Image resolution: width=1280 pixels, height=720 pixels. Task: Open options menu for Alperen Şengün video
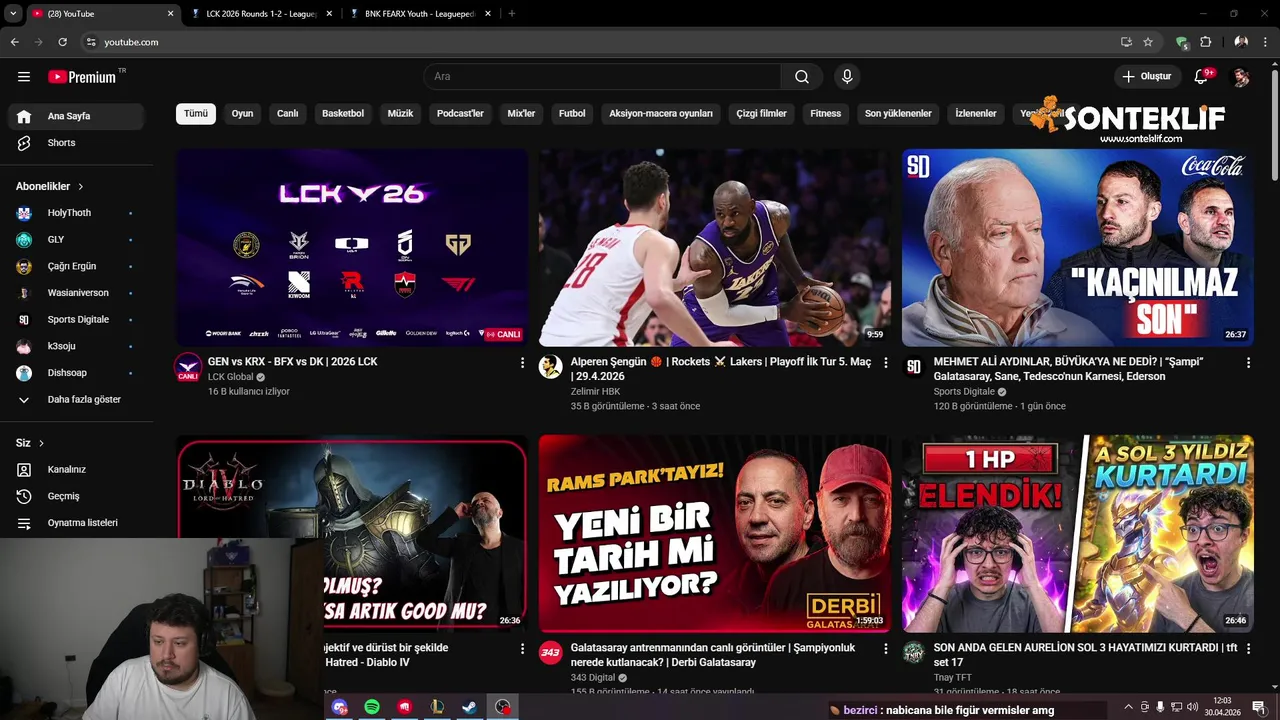(x=885, y=363)
